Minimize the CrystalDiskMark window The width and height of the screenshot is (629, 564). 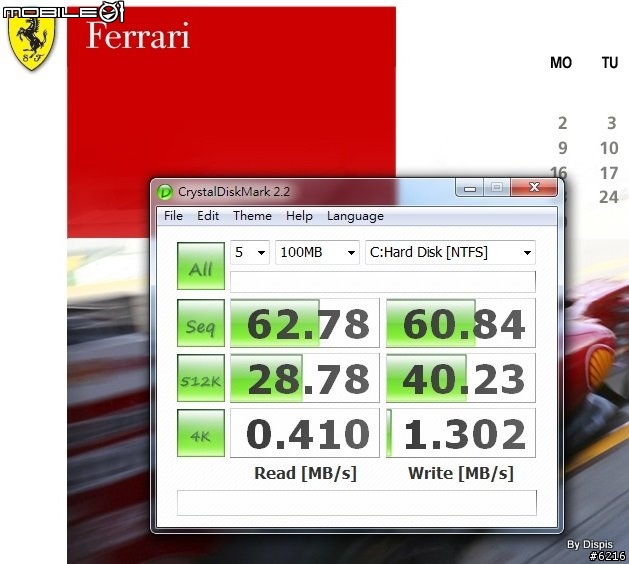point(470,188)
